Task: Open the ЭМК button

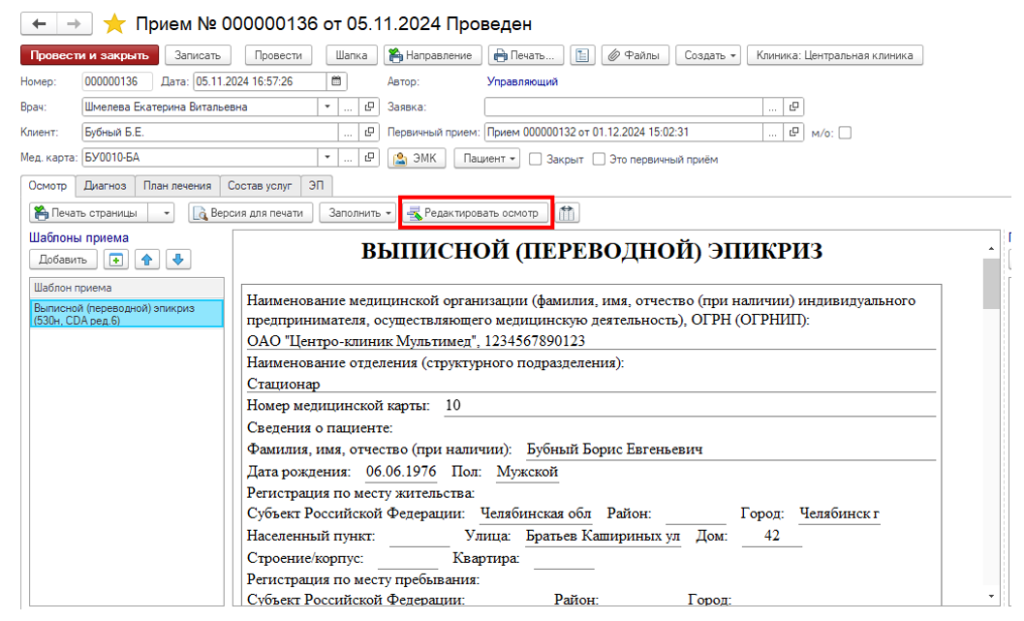Action: [417, 159]
